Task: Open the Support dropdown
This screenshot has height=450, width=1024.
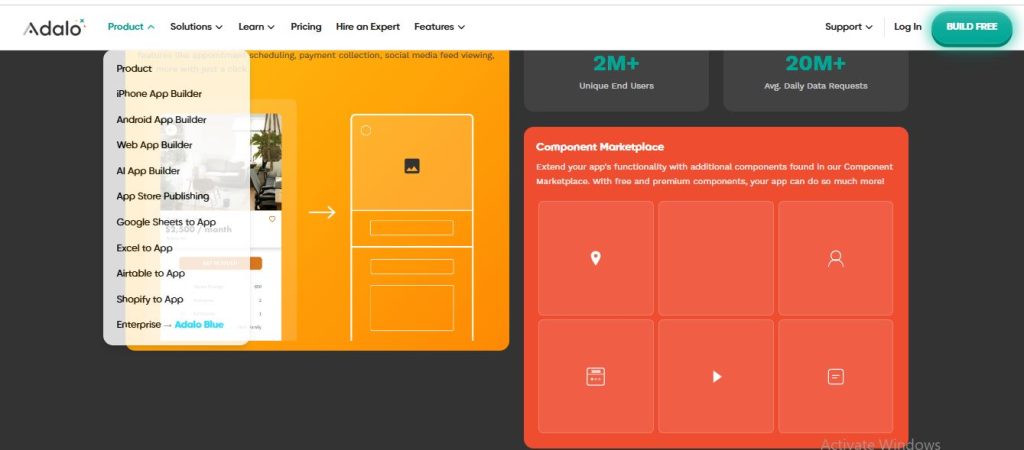Action: [x=848, y=27]
